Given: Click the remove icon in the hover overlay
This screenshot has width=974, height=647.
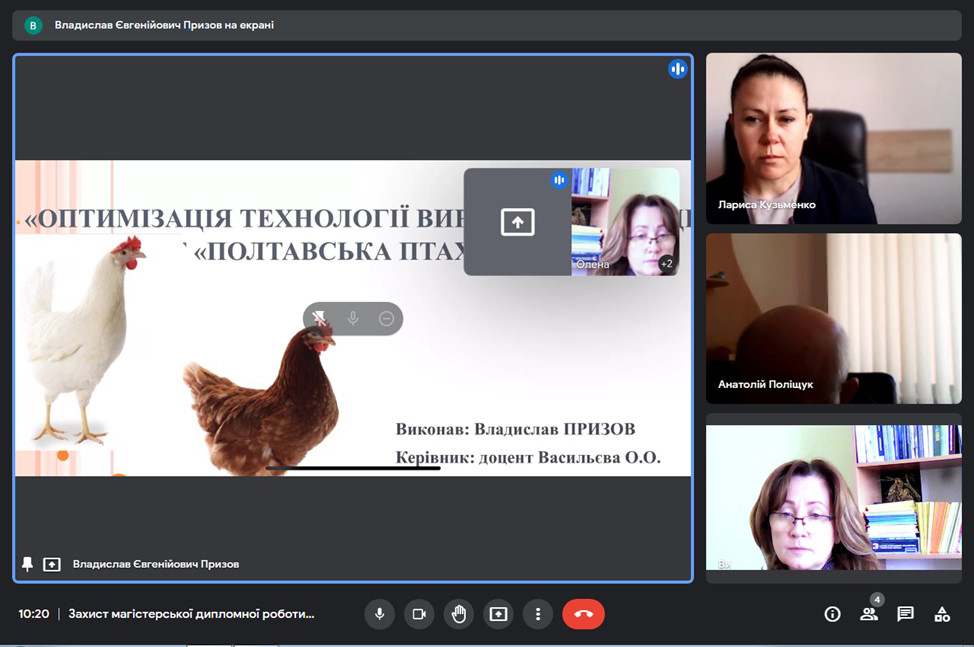Looking at the screenshot, I should click(386, 319).
